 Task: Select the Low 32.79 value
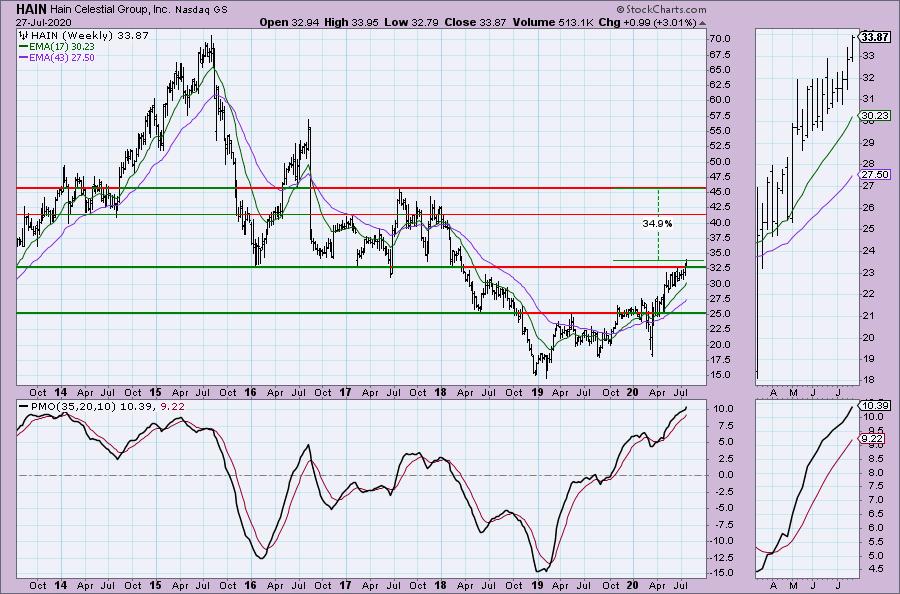click(x=410, y=22)
